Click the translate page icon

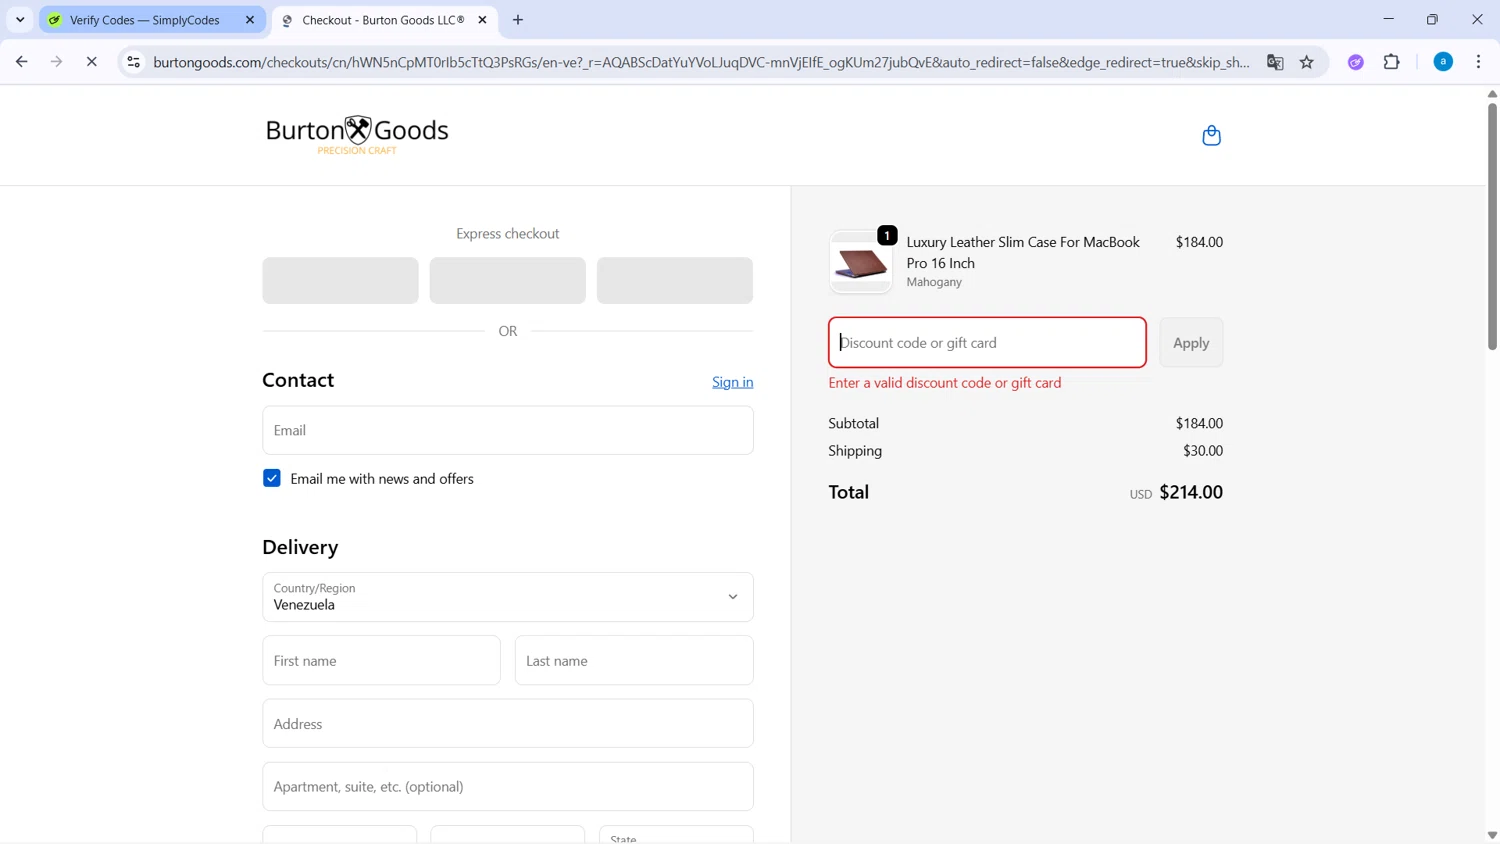pos(1275,62)
